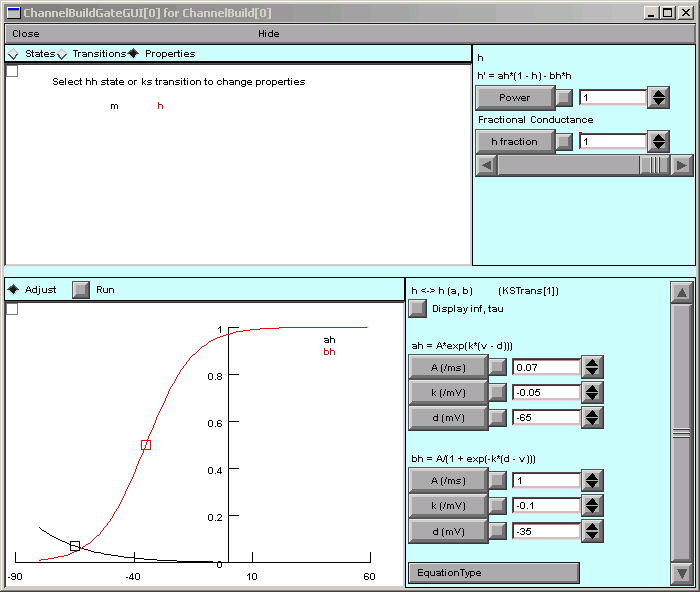The width and height of the screenshot is (700, 592).
Task: Click the small square beside ah k (/mV) button
Action: (498, 392)
